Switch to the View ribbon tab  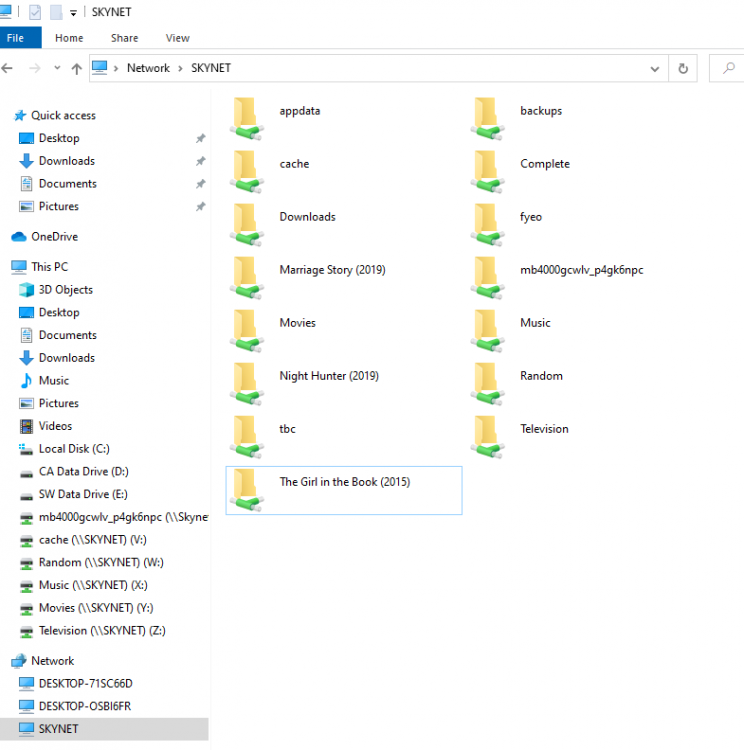[178, 38]
